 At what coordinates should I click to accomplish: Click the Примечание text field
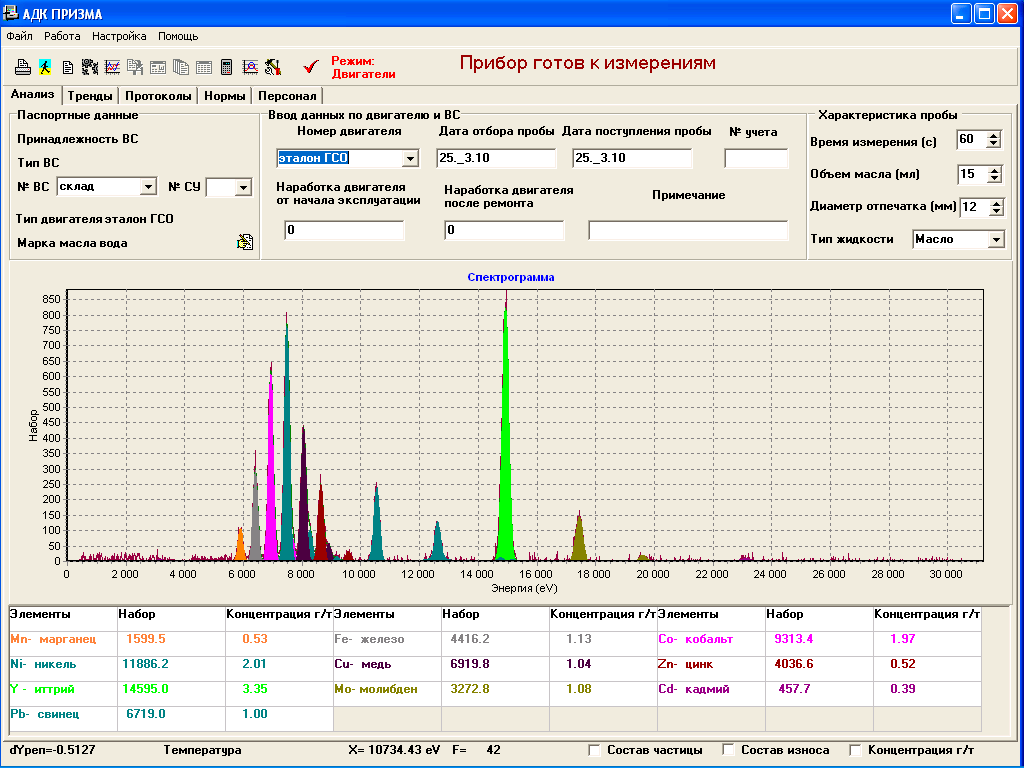687,231
